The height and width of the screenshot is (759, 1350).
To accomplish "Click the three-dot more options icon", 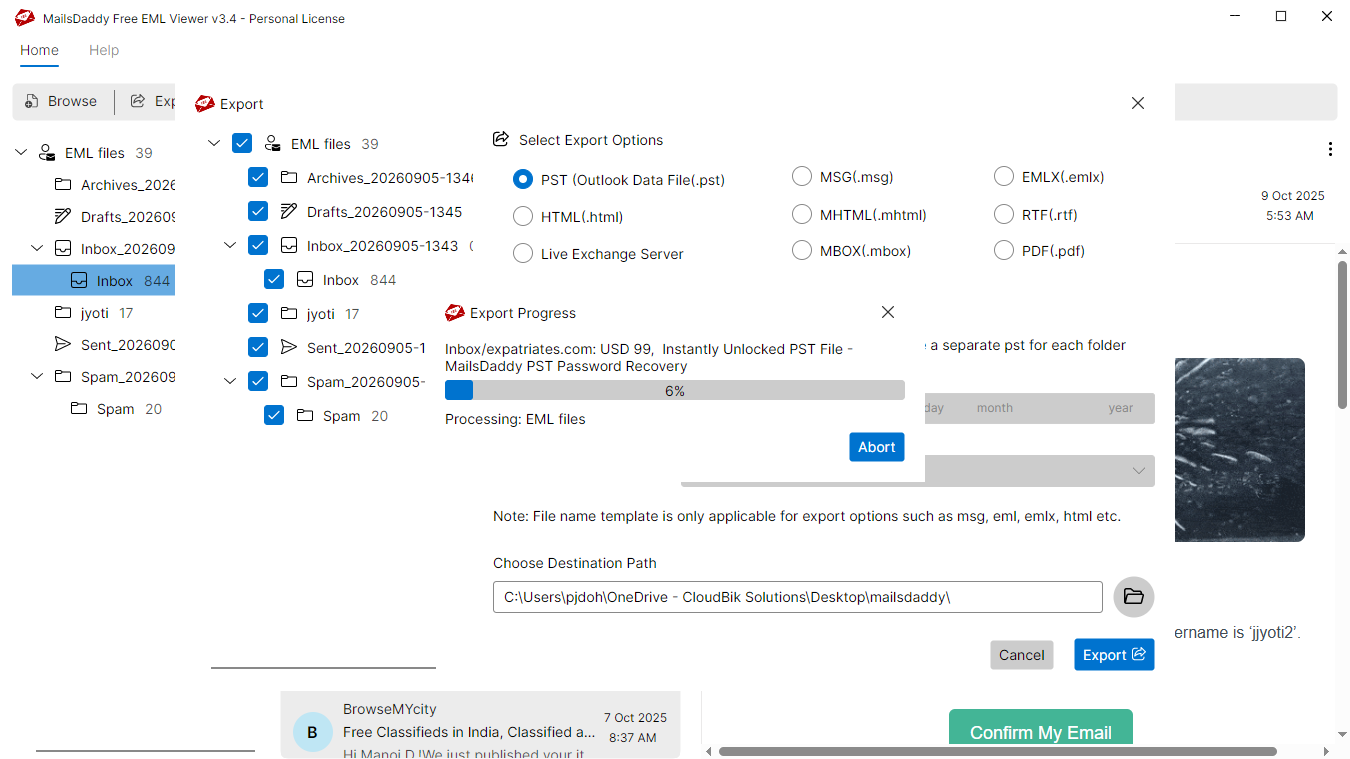I will (1330, 149).
